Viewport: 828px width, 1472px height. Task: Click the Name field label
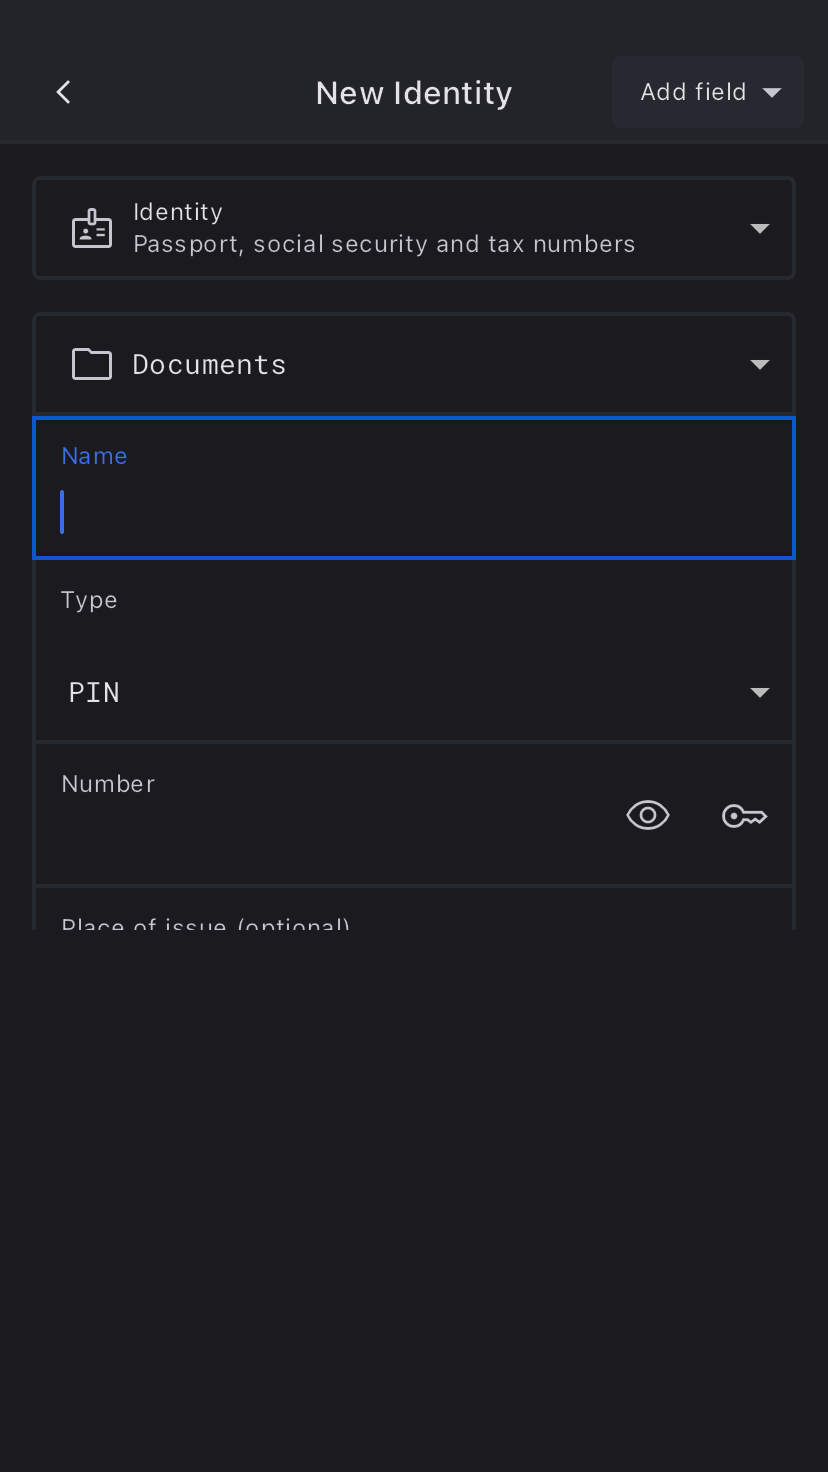94,456
